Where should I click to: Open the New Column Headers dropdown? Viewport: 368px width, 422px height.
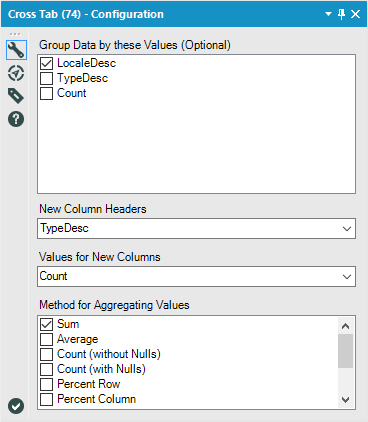(x=196, y=229)
